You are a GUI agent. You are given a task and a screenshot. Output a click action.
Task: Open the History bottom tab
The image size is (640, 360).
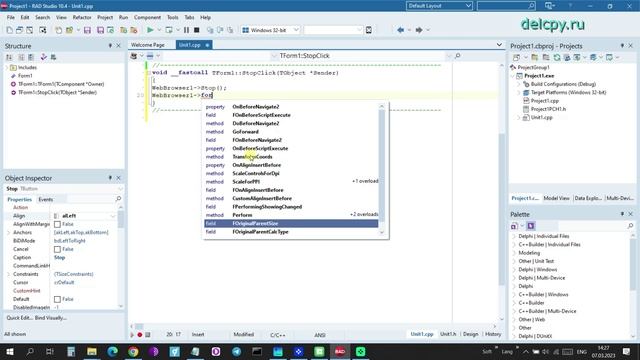493,334
